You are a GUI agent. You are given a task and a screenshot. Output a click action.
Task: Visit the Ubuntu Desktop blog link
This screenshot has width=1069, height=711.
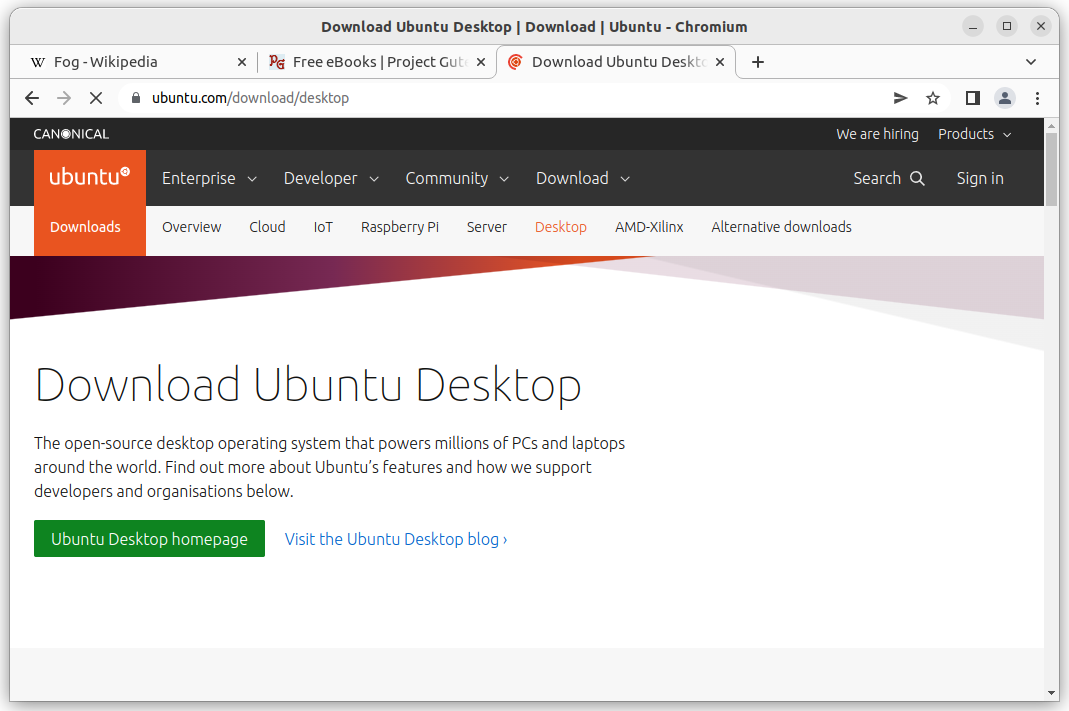pos(395,538)
